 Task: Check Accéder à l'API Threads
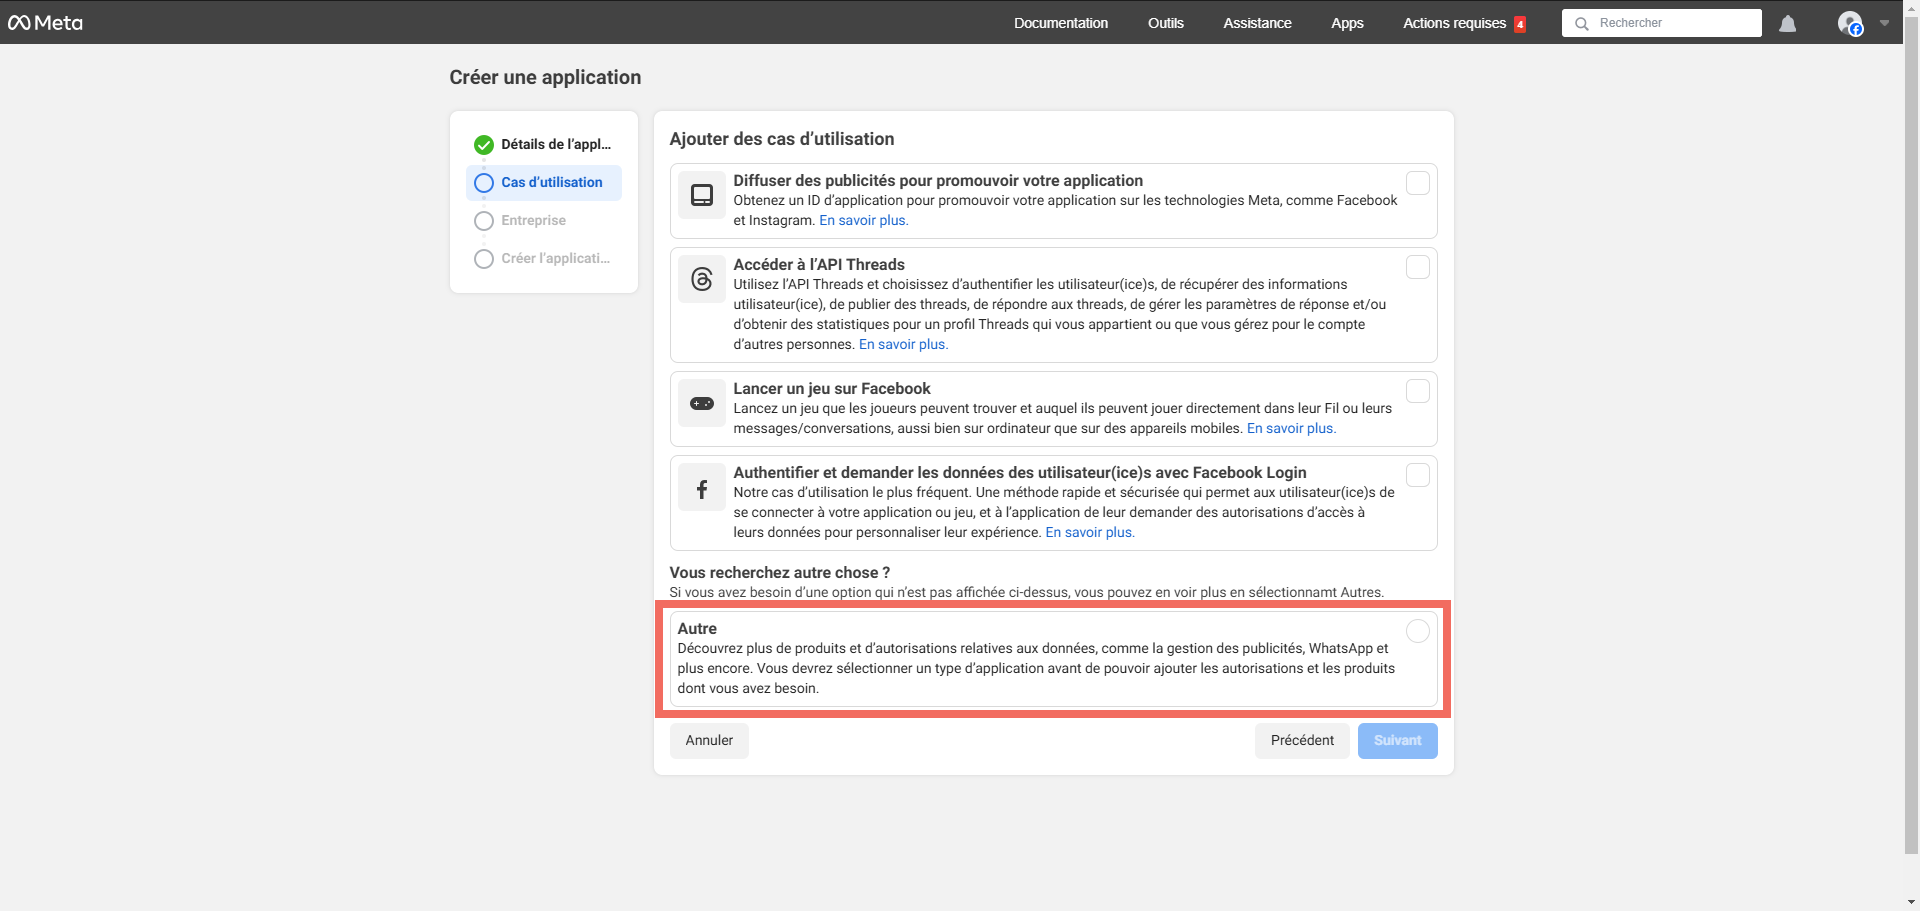(x=1418, y=267)
